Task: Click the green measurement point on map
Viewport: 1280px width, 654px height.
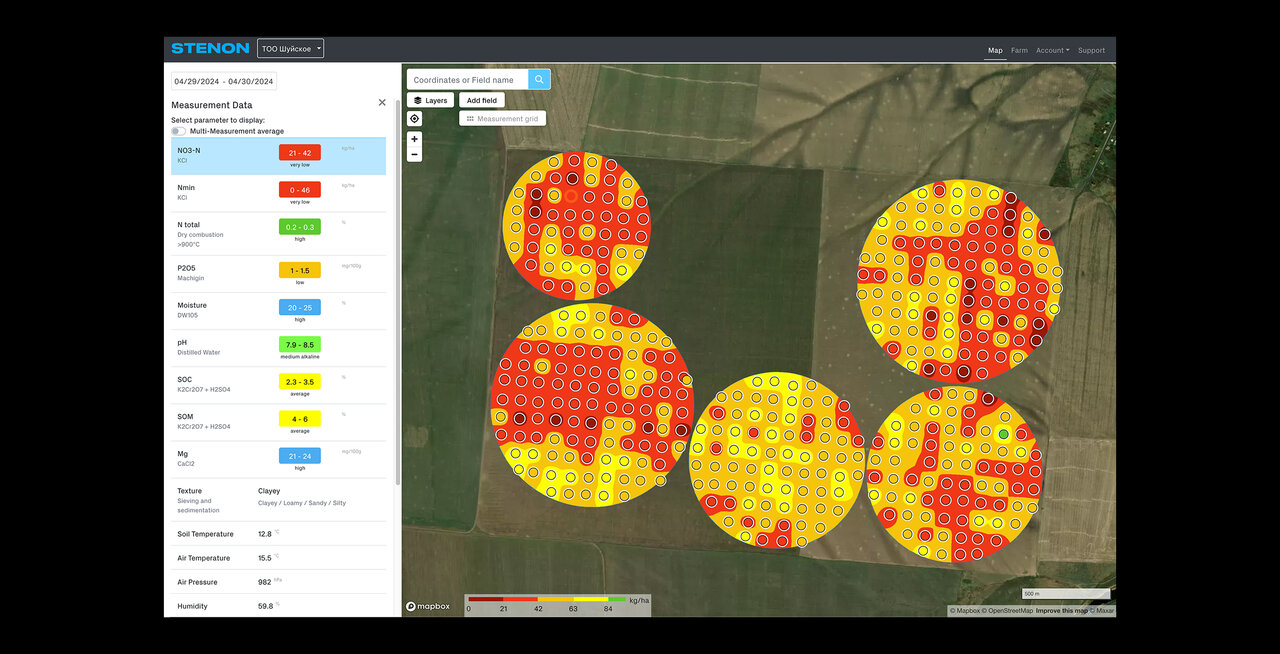Action: 1003,434
